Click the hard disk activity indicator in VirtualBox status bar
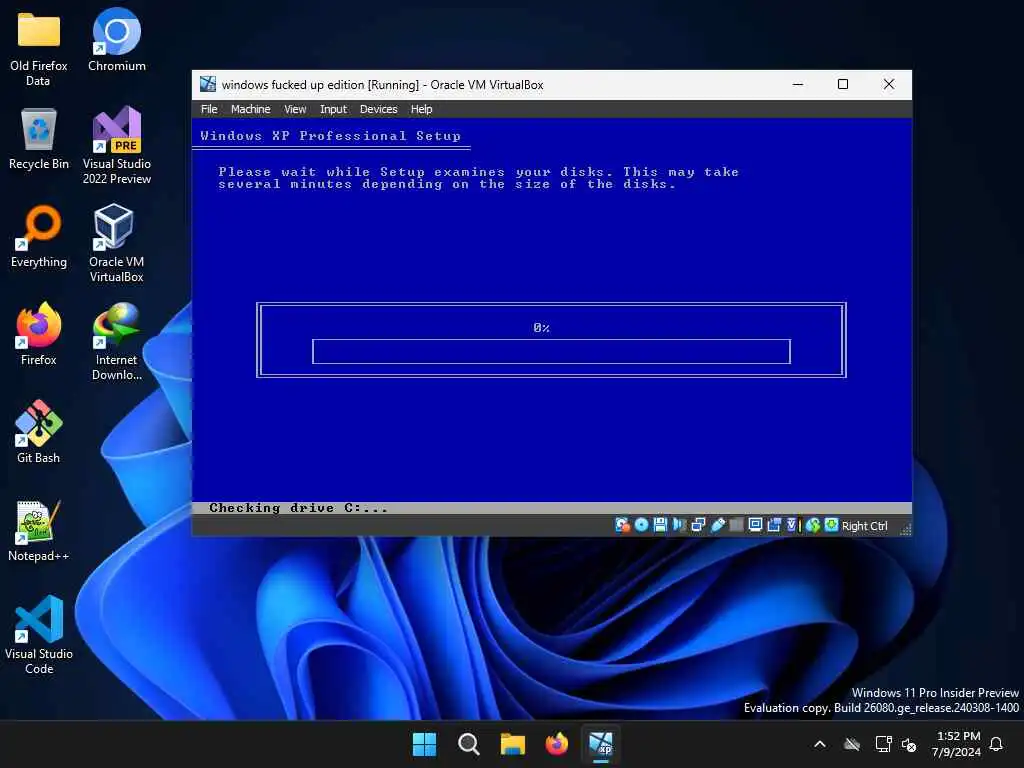The image size is (1024, 768). (x=622, y=525)
